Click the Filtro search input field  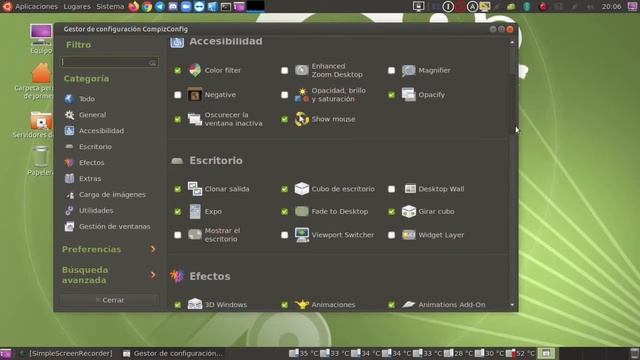pyautogui.click(x=109, y=62)
